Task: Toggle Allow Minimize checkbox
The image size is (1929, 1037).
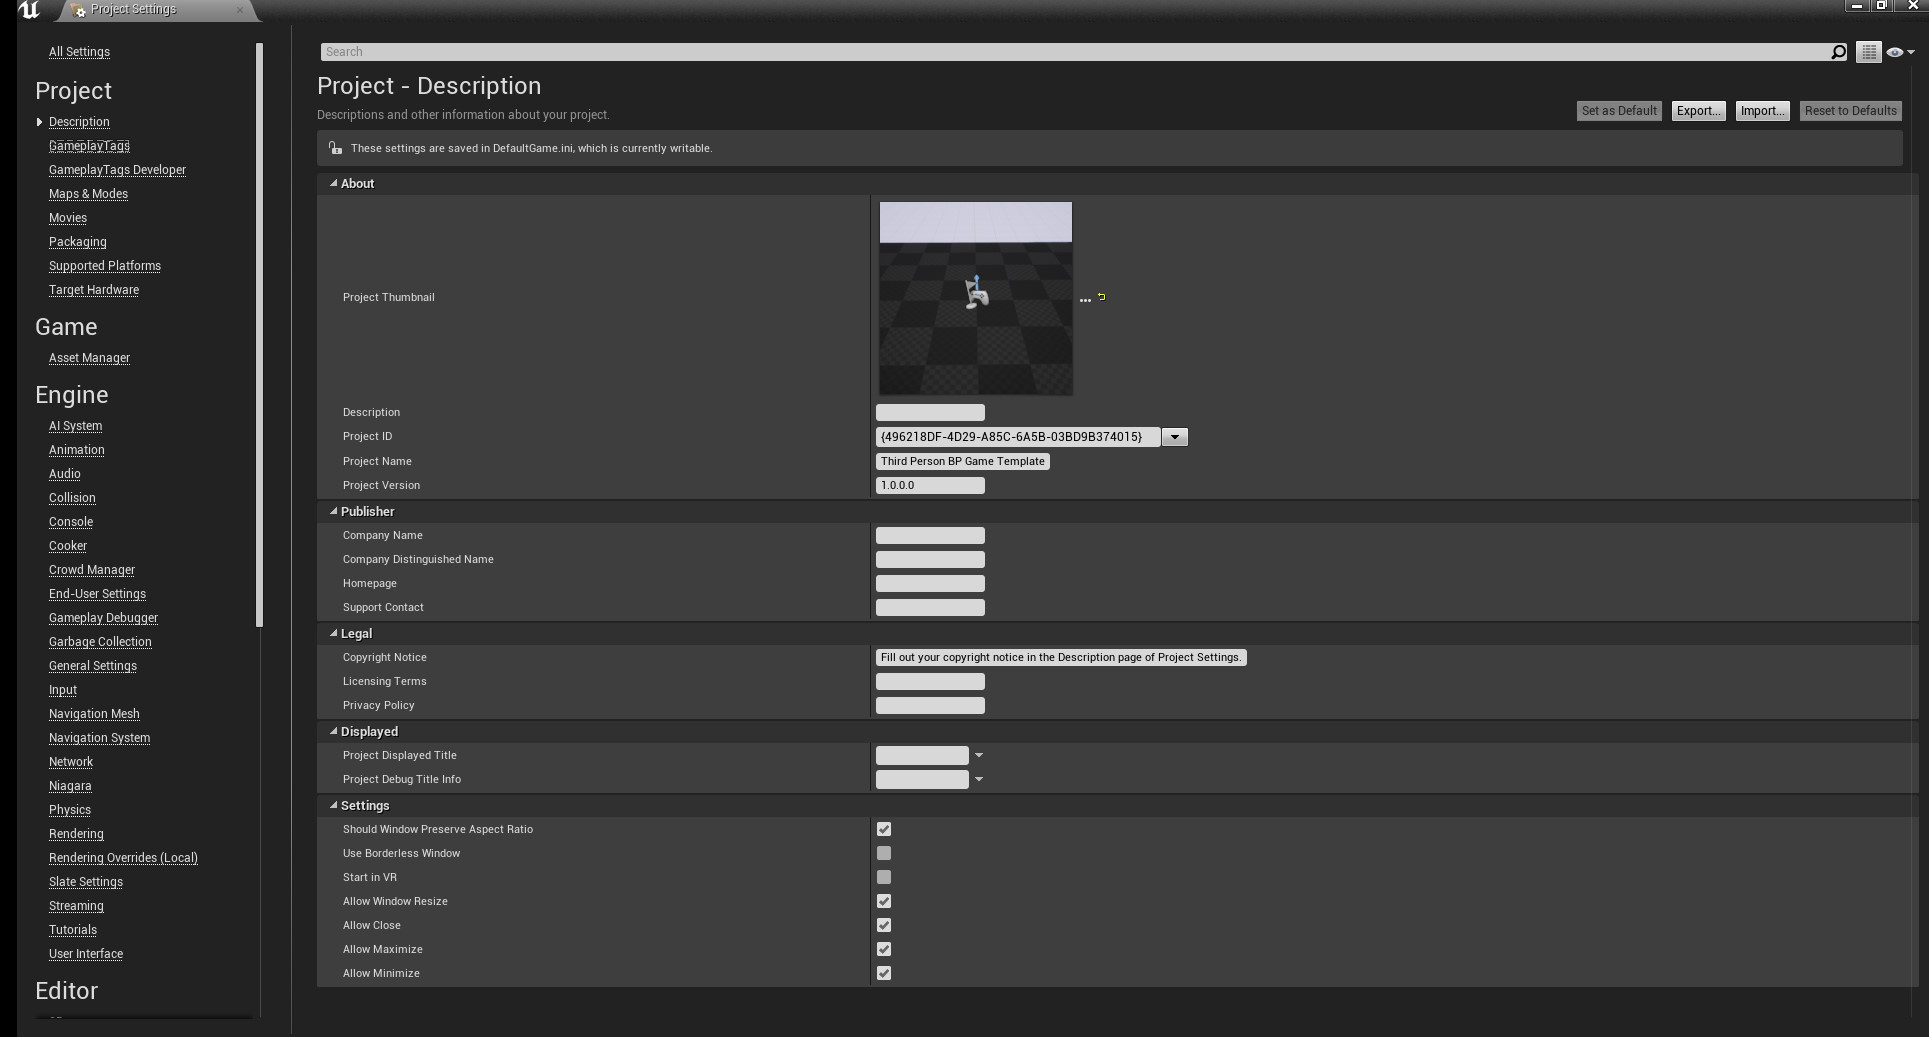Action: (884, 973)
